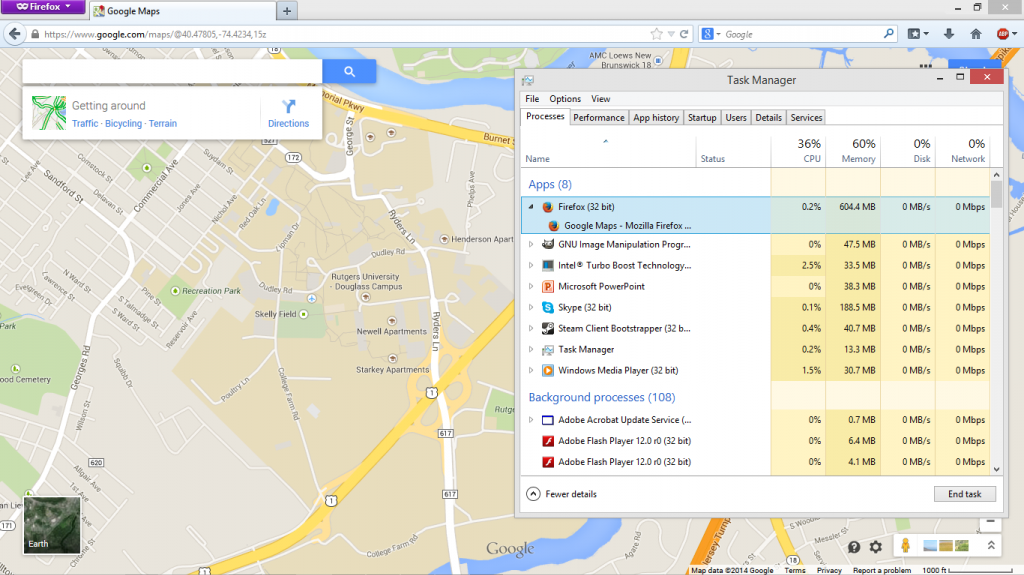Switch to the Details tab
1024x575 pixels.
pos(769,118)
